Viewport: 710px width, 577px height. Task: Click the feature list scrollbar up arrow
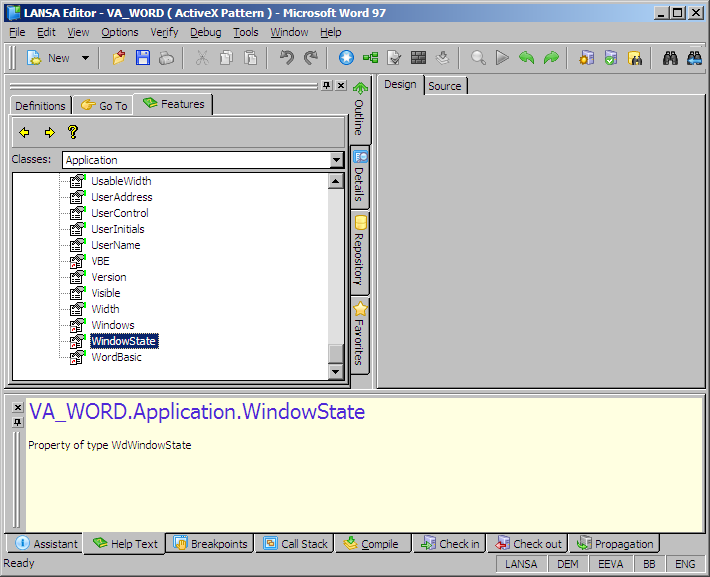click(x=336, y=181)
